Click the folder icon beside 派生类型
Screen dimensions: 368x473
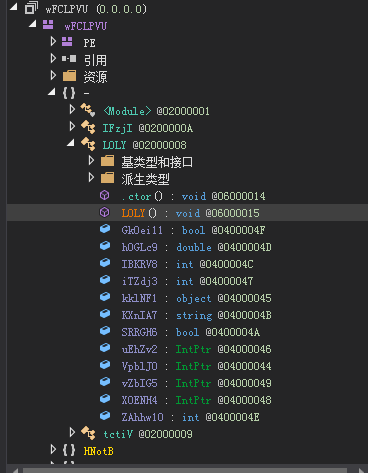click(x=107, y=178)
